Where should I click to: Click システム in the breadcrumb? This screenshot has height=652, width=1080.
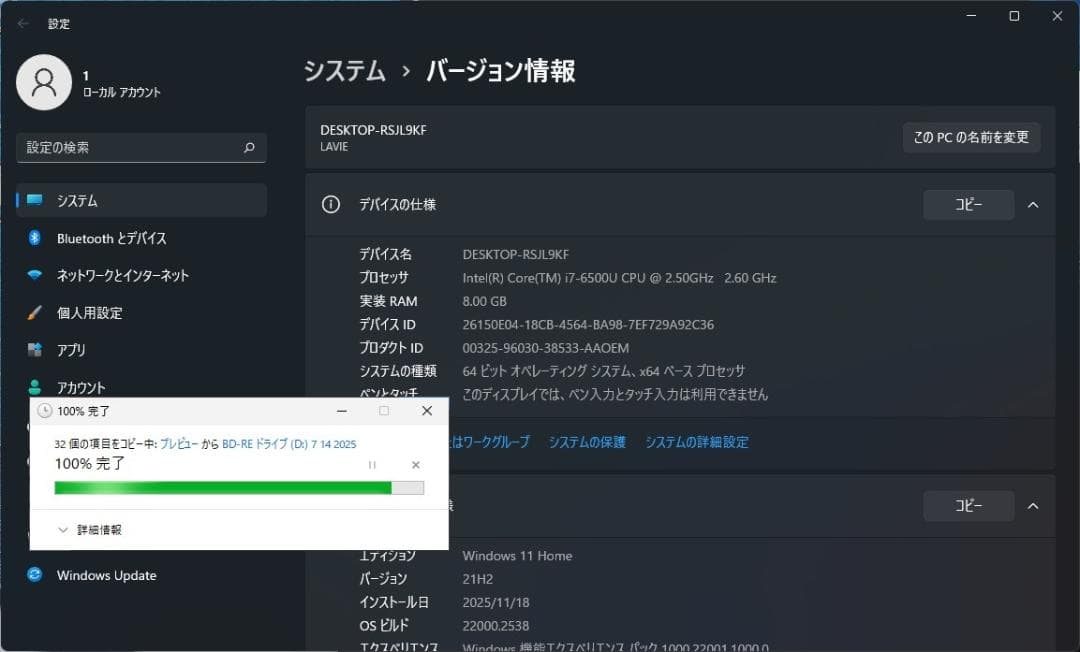tap(344, 71)
